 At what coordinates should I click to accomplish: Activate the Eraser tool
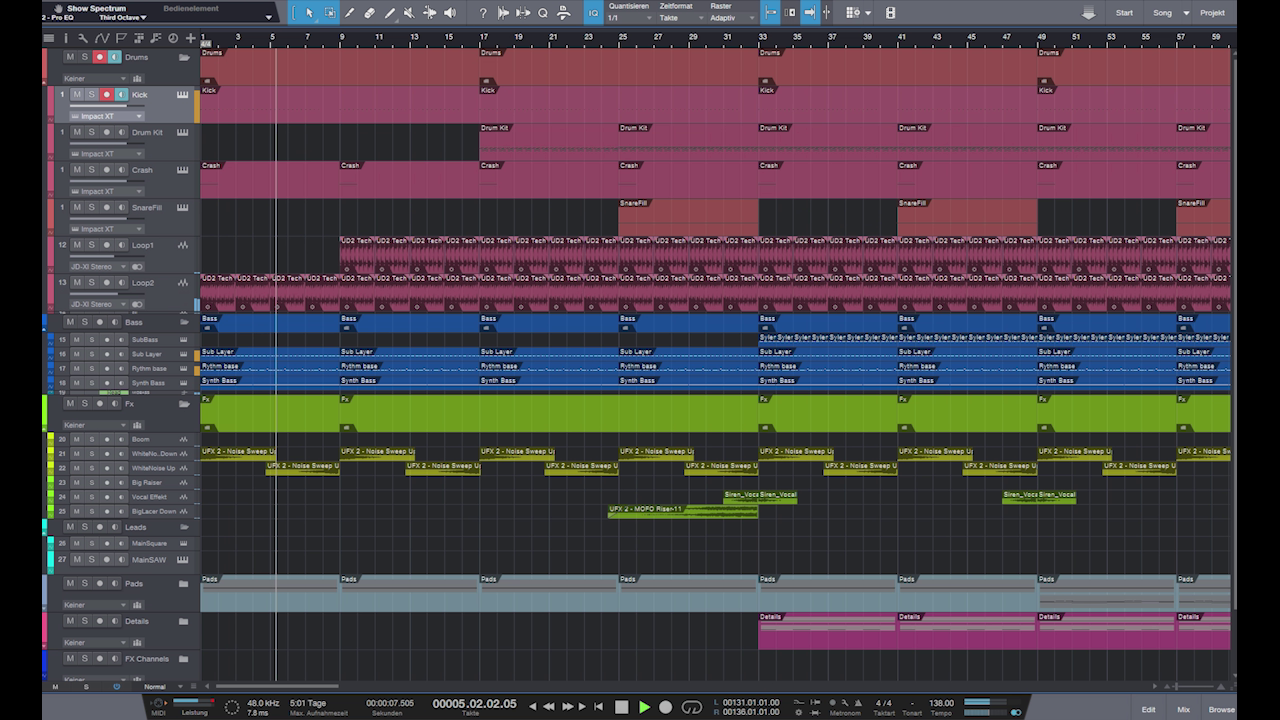(x=368, y=13)
